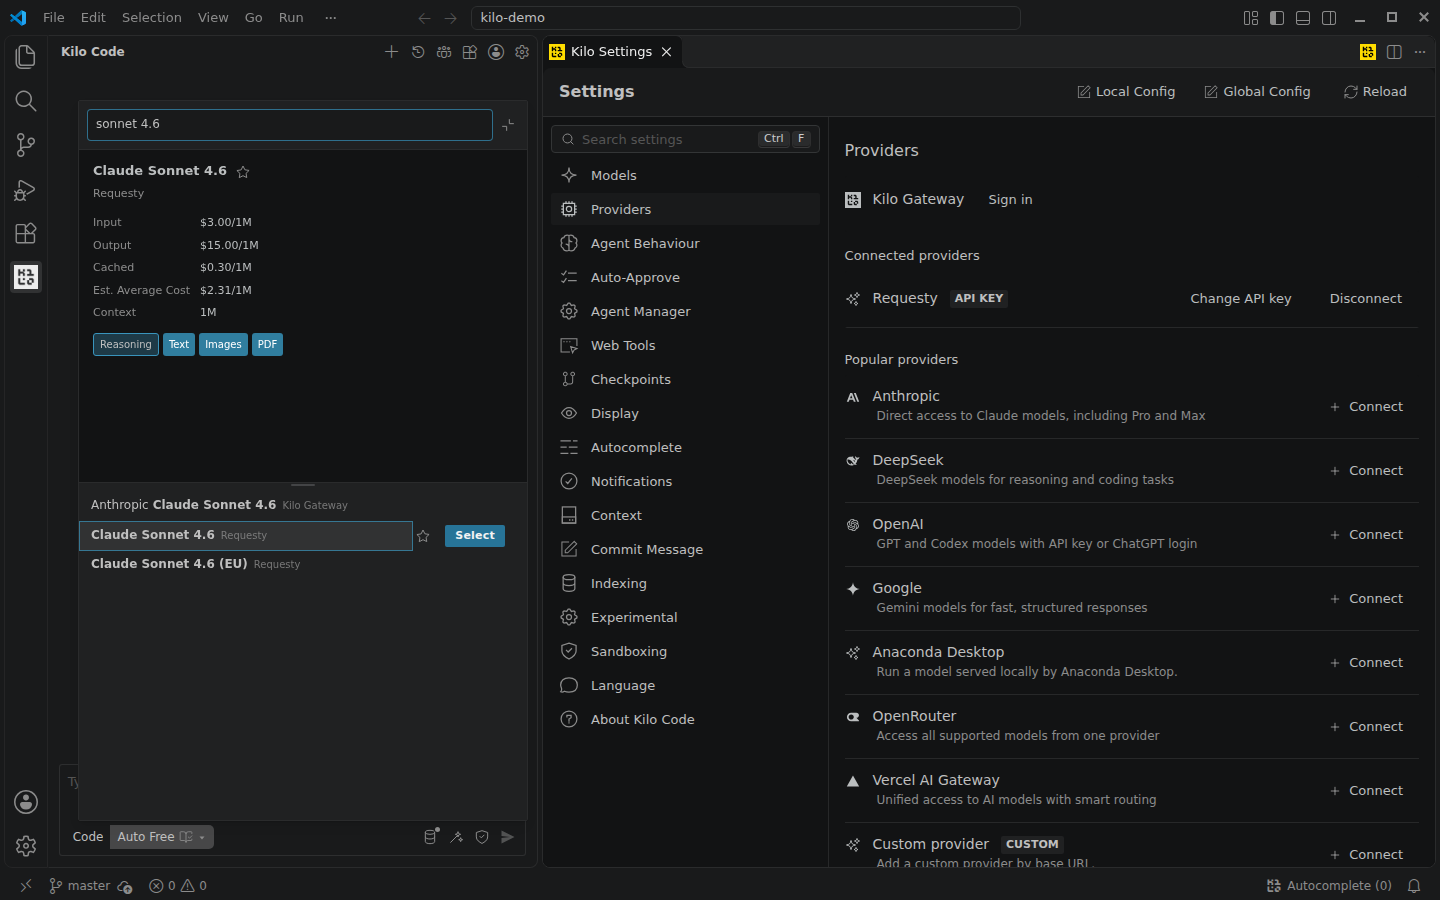This screenshot has width=1440, height=900.
Task: Open the overflow ellipsis menu in the menu bar
Action: click(x=331, y=17)
